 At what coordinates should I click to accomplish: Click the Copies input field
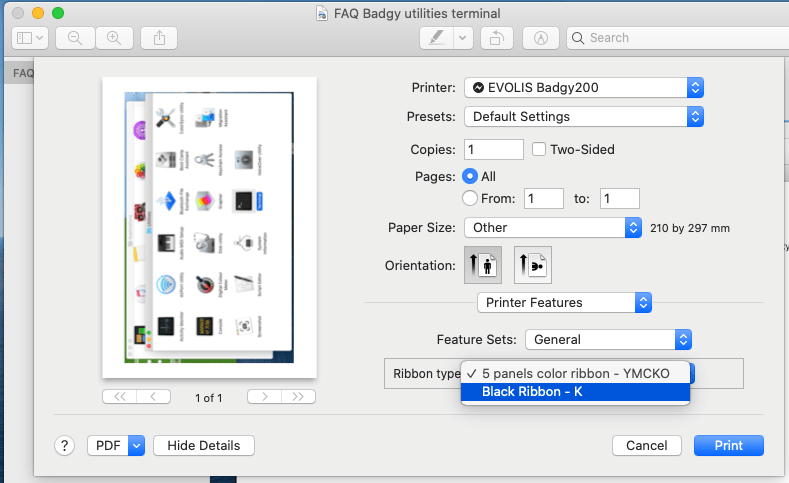[x=494, y=149]
